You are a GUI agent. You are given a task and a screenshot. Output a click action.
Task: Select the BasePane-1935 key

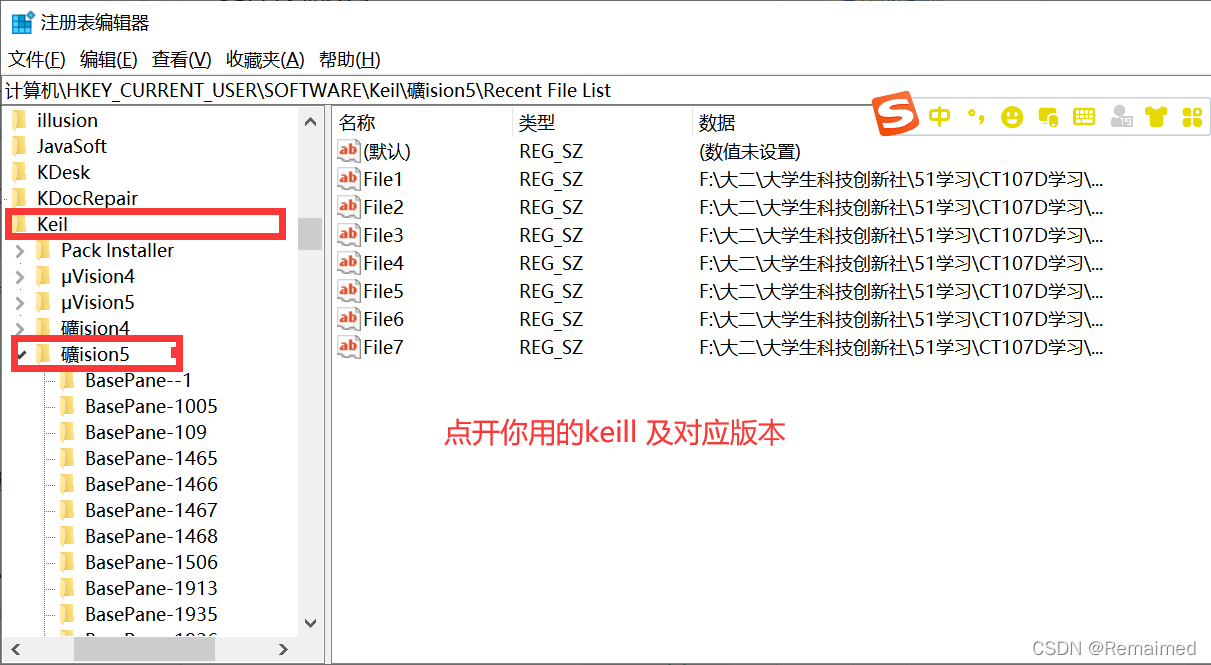[151, 614]
